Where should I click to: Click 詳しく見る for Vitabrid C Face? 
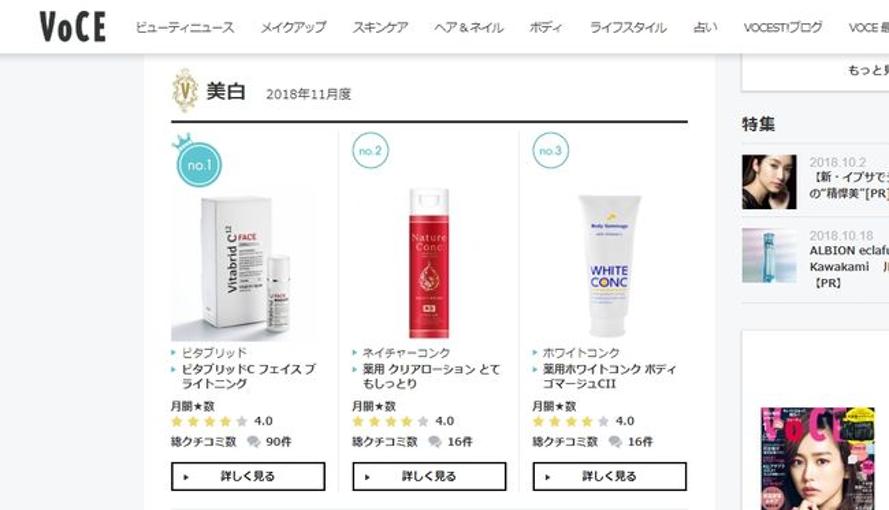coord(248,477)
